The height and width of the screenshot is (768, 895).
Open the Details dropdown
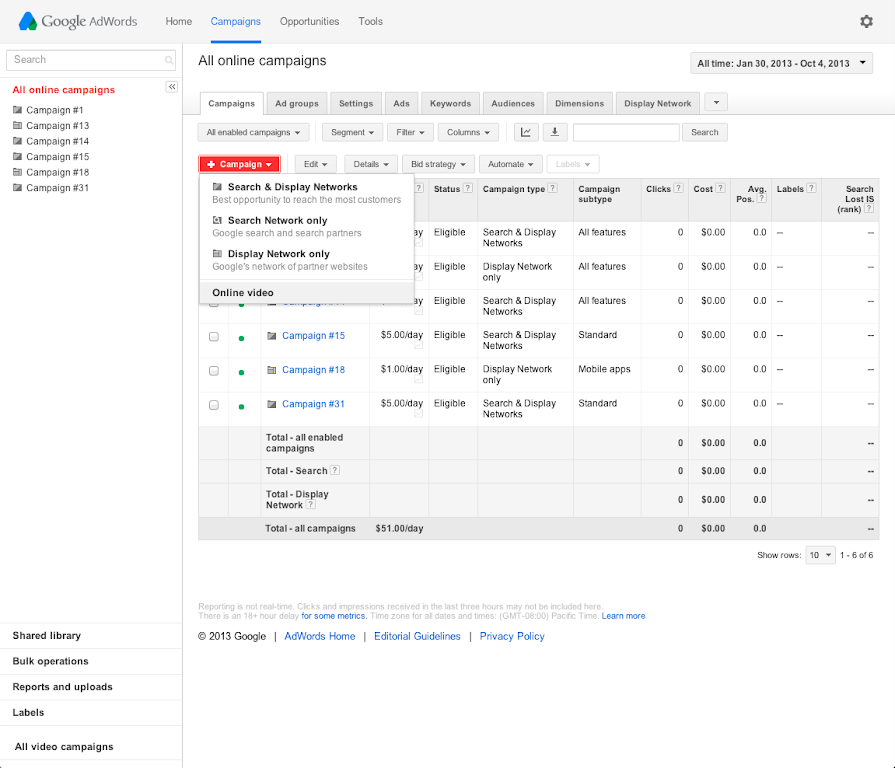tap(371, 164)
